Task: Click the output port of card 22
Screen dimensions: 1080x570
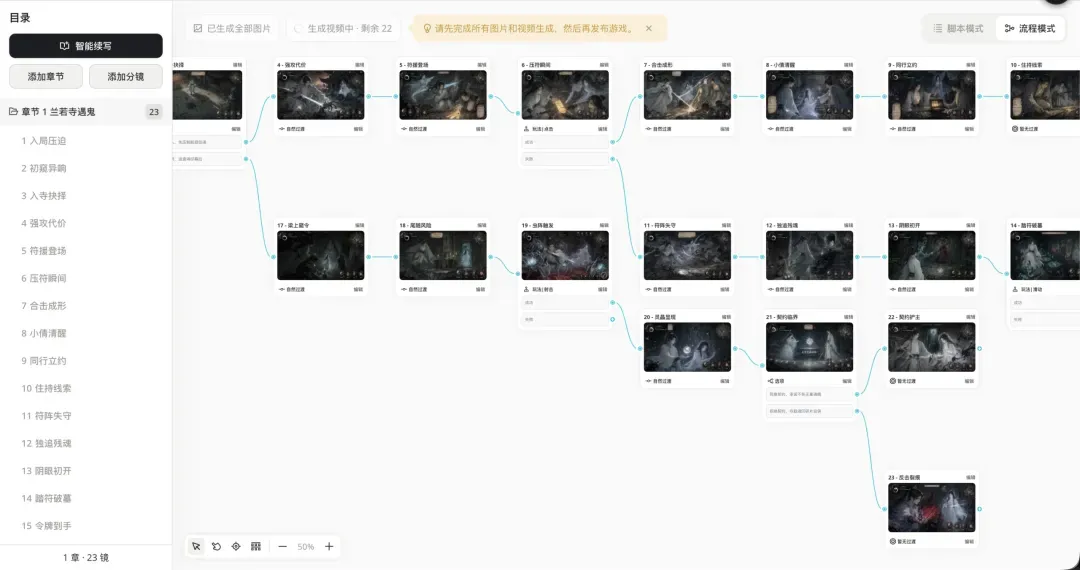Action: coord(979,348)
